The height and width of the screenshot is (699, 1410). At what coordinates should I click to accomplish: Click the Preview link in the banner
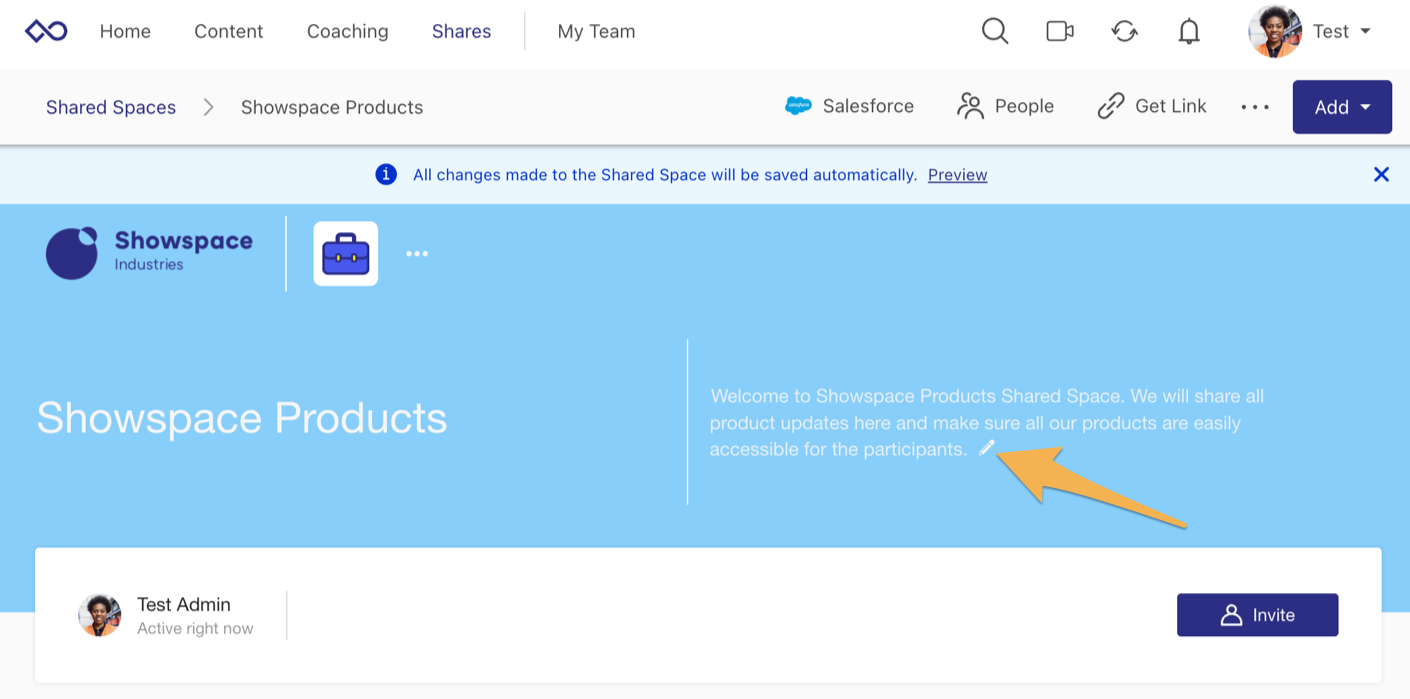point(957,175)
